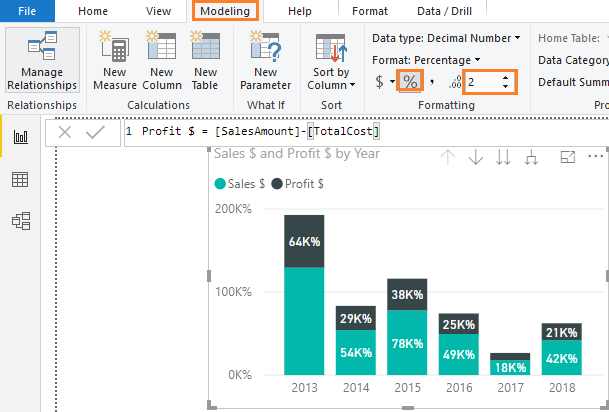The image size is (609, 412).
Task: Decrease decimal places with down arrow
Action: [505, 86]
